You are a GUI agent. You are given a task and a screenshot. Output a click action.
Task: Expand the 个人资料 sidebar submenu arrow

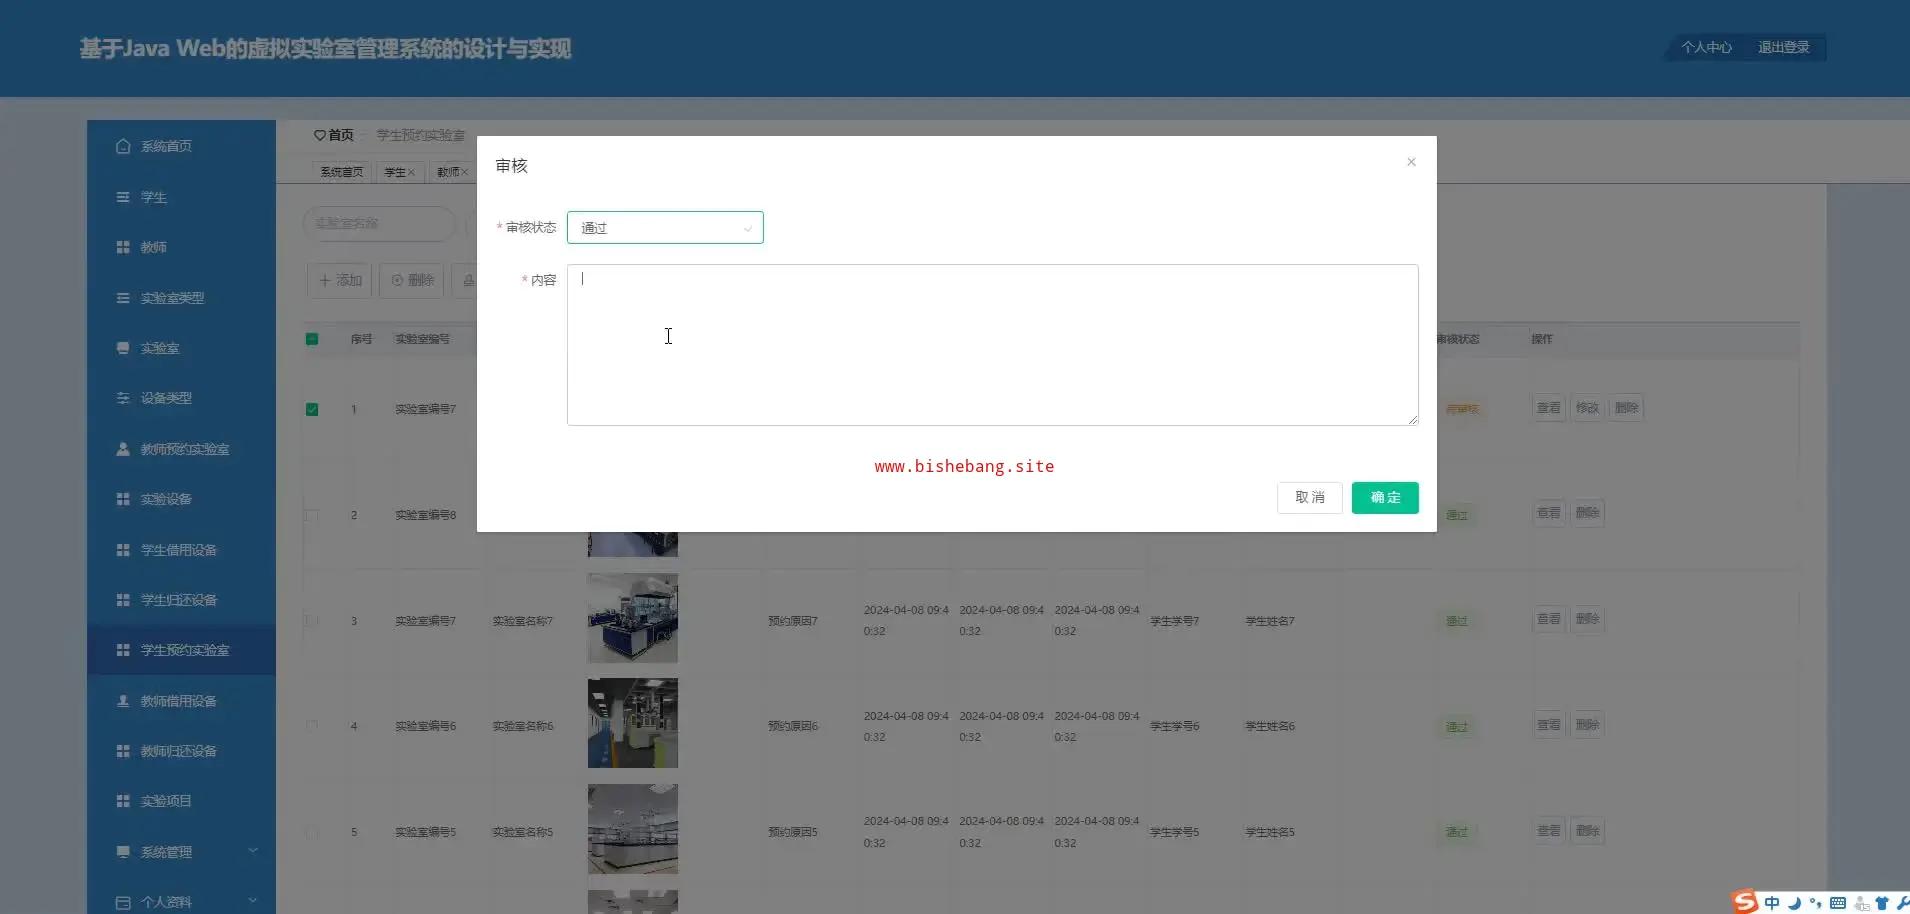point(253,901)
